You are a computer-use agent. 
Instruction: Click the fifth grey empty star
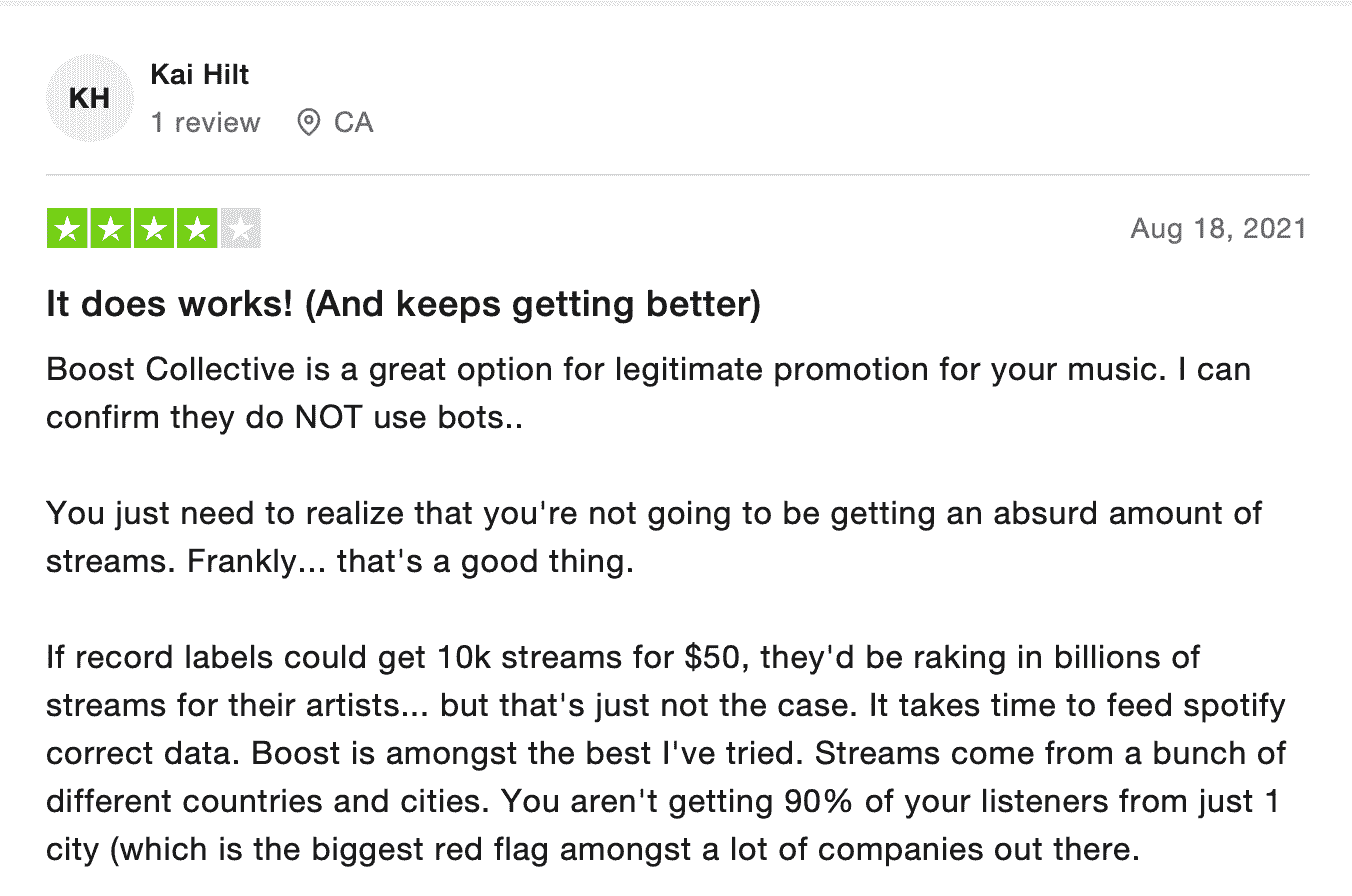[240, 229]
